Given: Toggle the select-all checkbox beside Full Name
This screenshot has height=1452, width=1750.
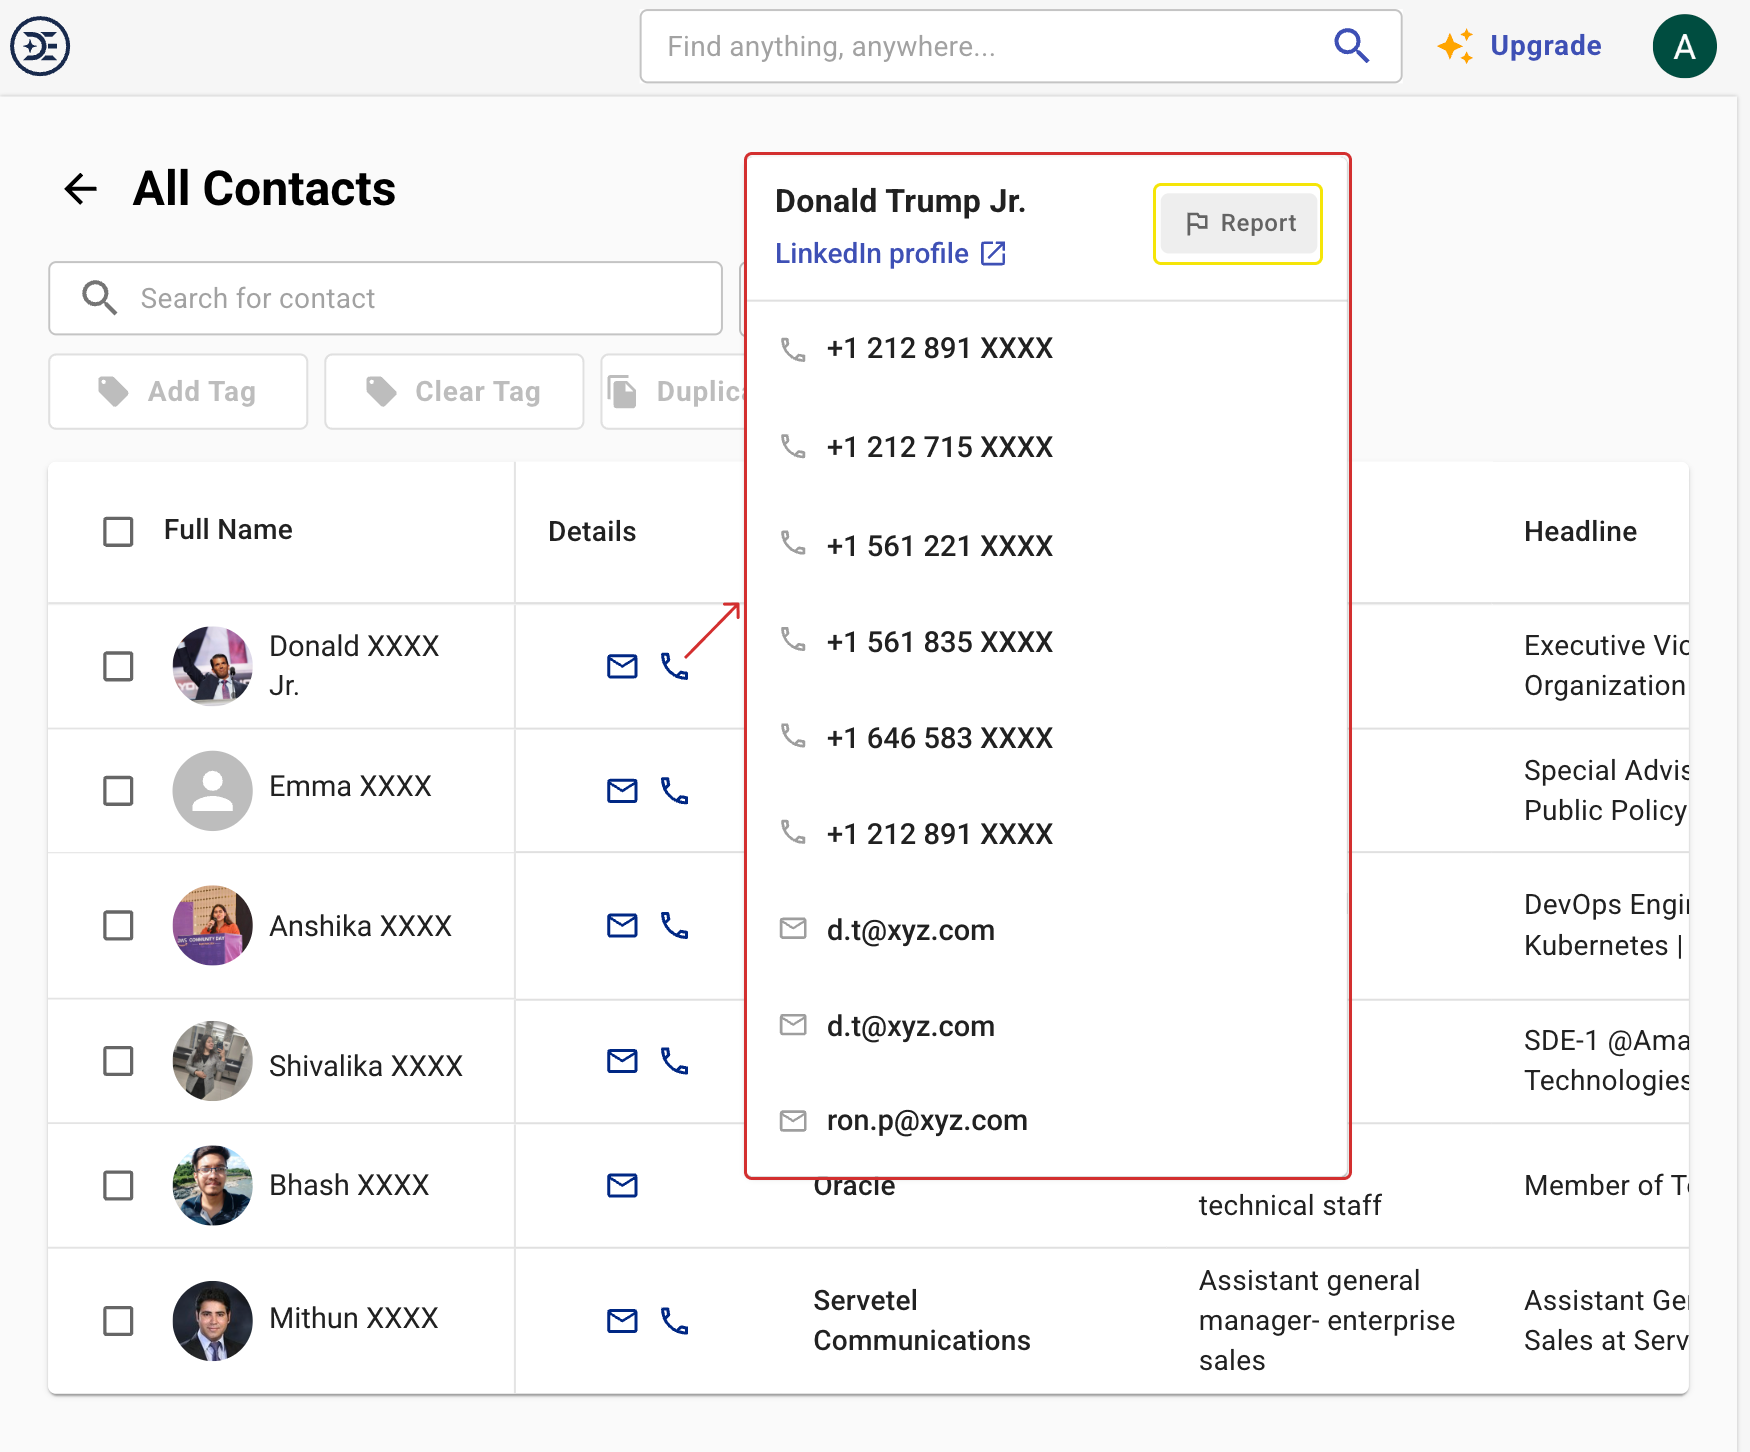Looking at the screenshot, I should pyautogui.click(x=118, y=531).
